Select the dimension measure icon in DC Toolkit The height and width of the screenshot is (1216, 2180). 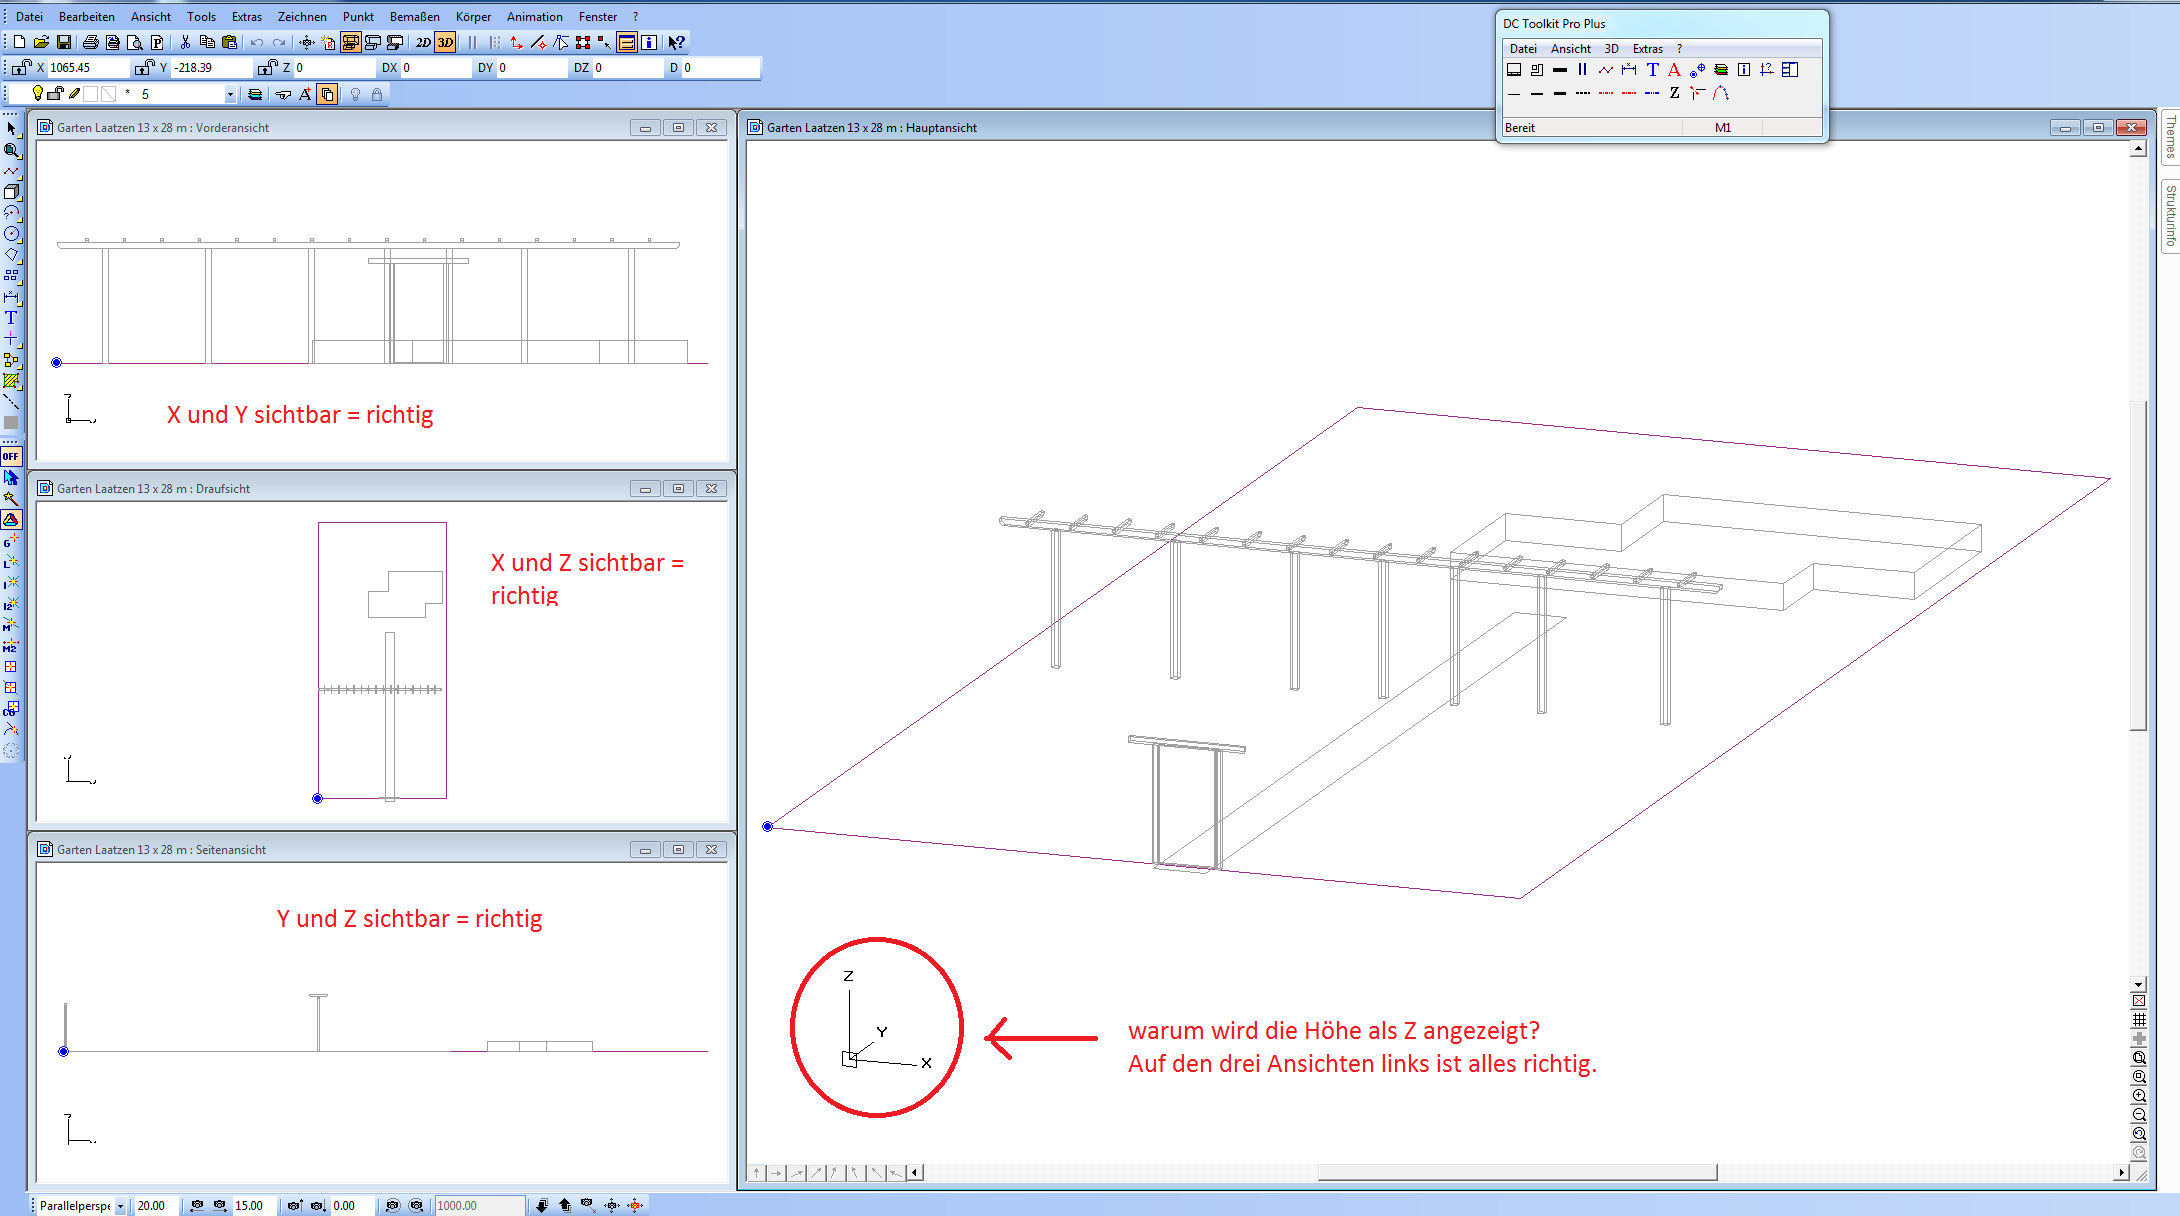click(1629, 70)
